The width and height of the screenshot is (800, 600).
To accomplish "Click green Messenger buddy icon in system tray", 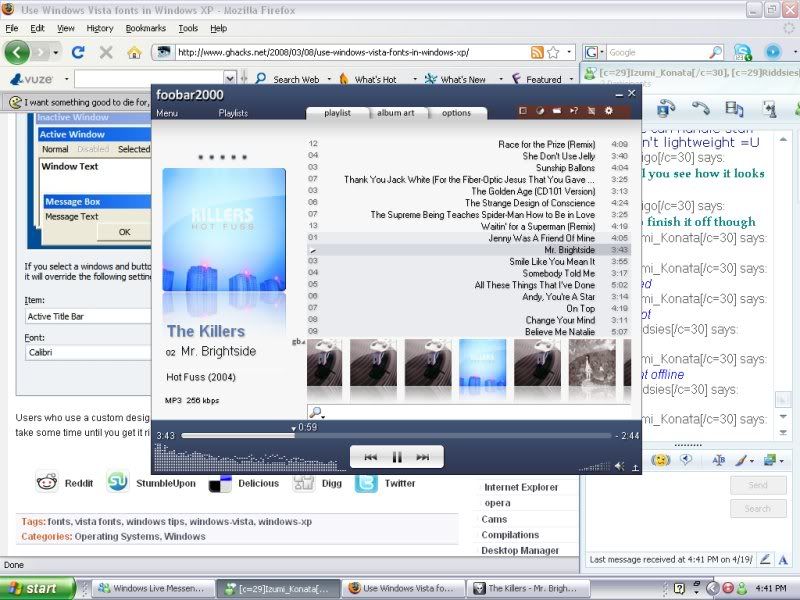I will click(x=742, y=588).
